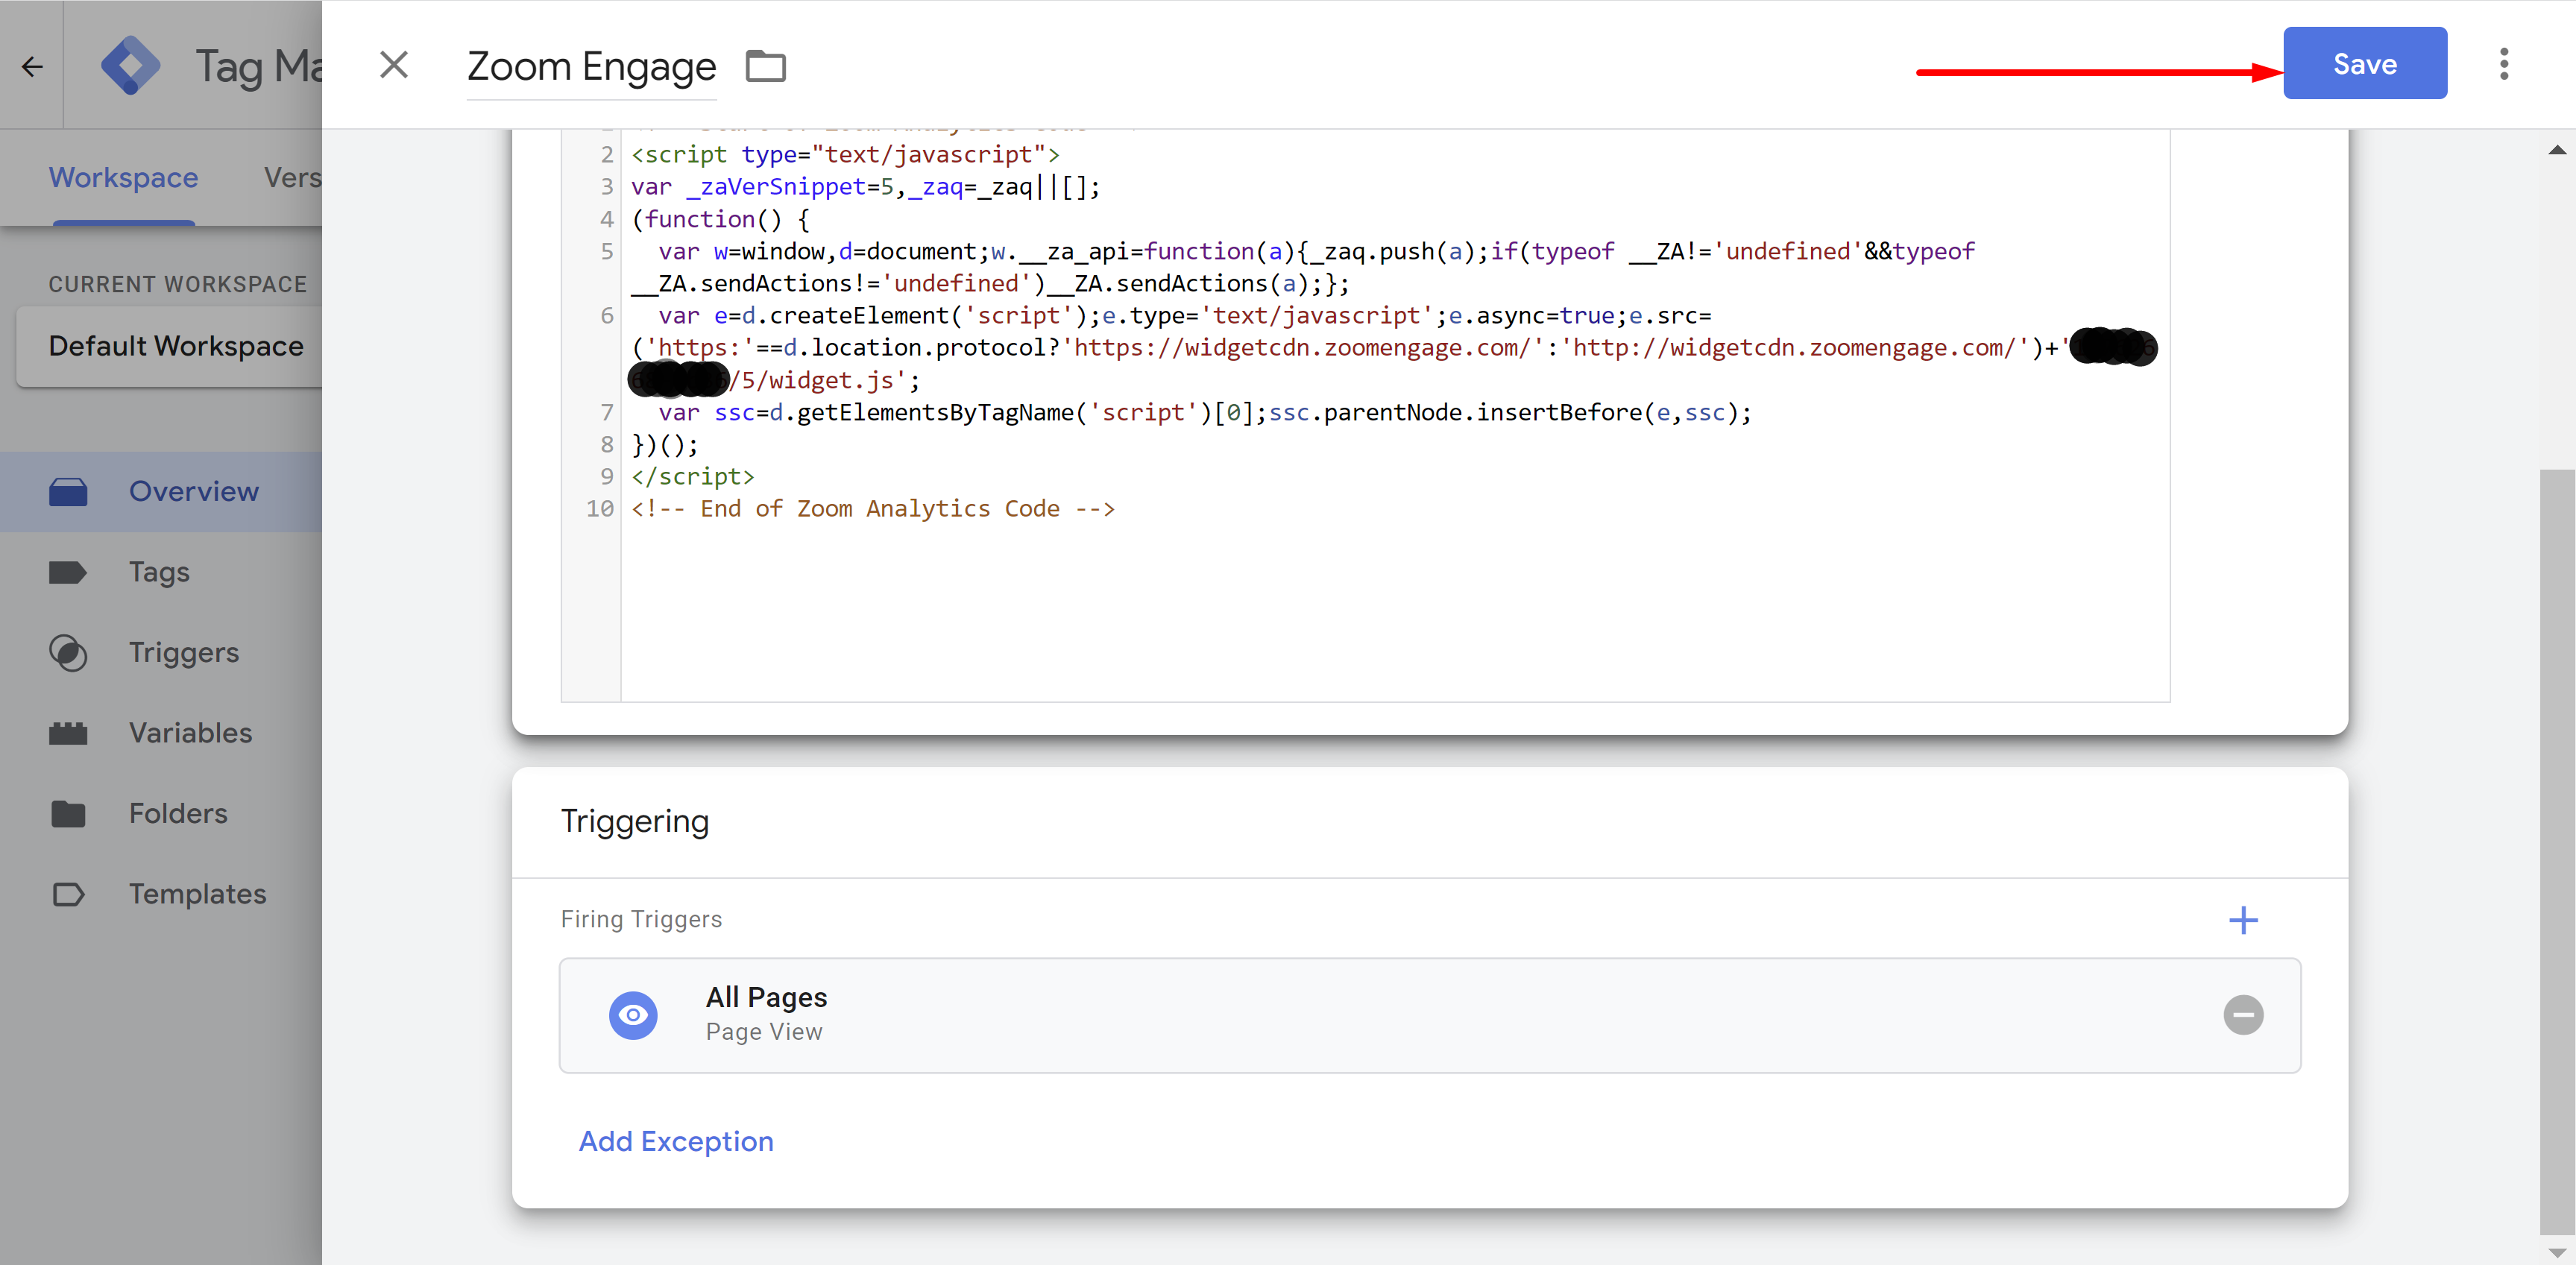Screen dimensions: 2576x1265
Task: Click the Google Tag Manager logo
Action: pyautogui.click(x=131, y=66)
